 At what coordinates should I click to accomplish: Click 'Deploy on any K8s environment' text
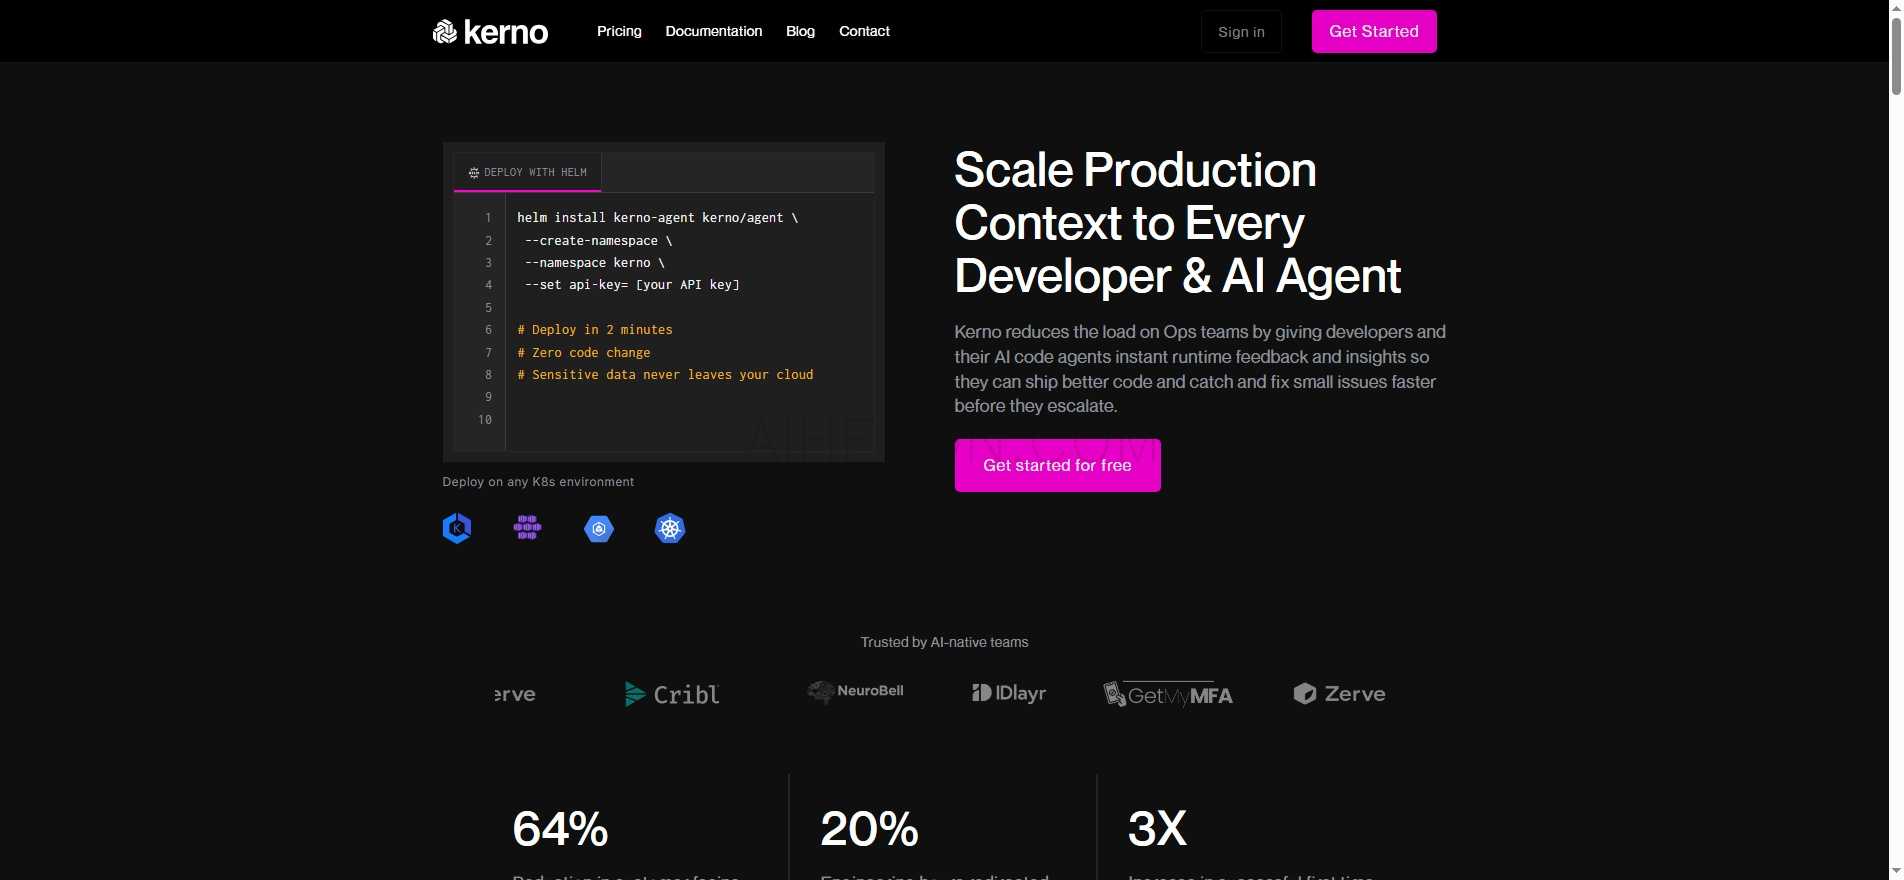coord(538,482)
